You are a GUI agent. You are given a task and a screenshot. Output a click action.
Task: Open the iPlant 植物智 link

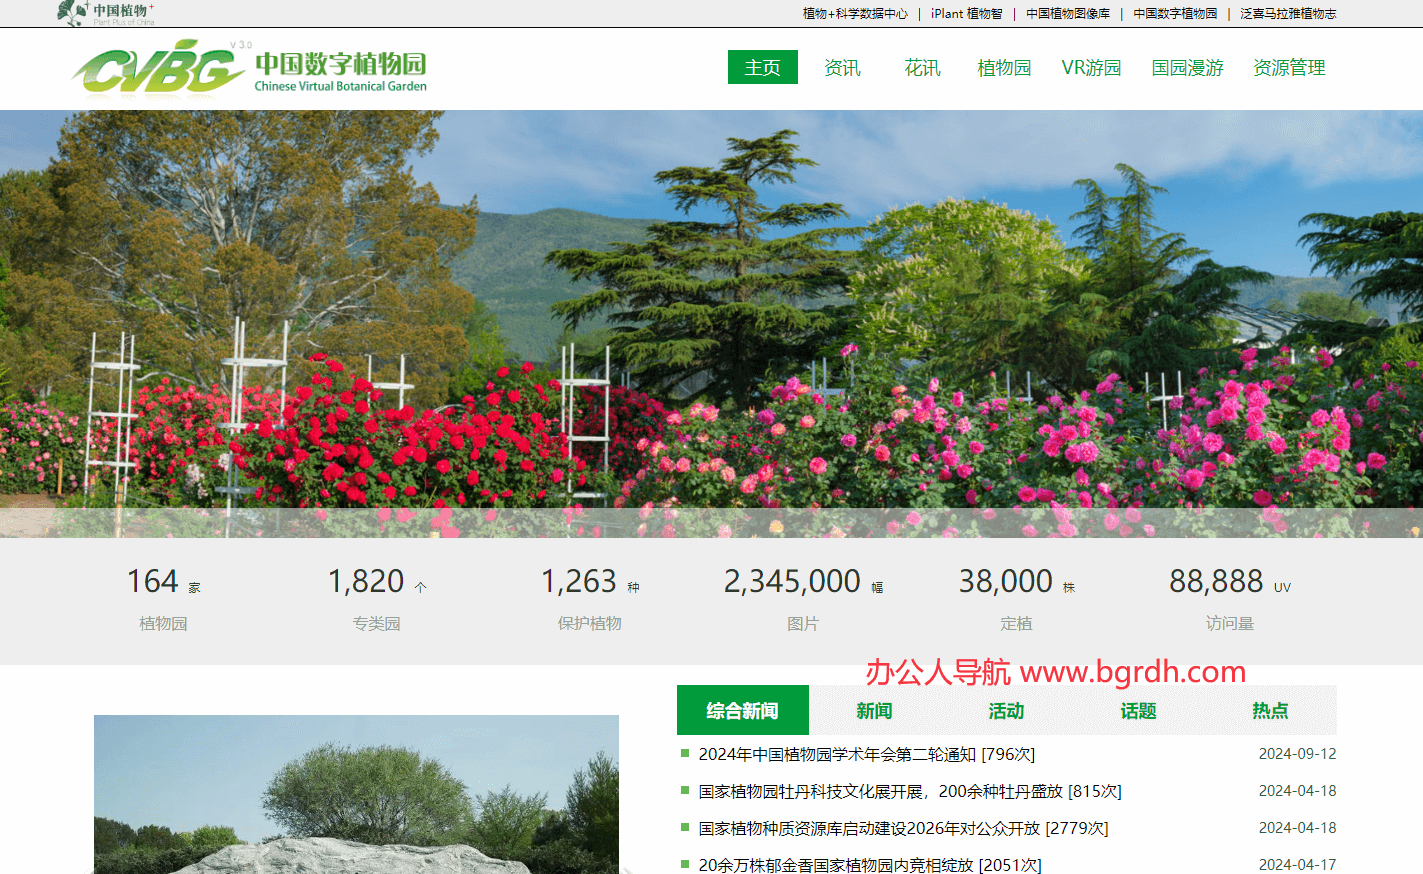point(966,14)
